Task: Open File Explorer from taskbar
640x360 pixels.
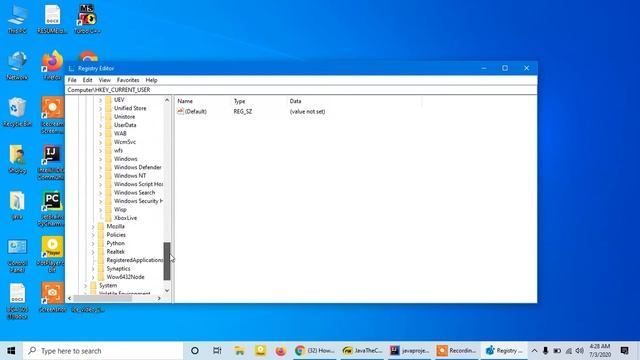Action: tap(239, 351)
